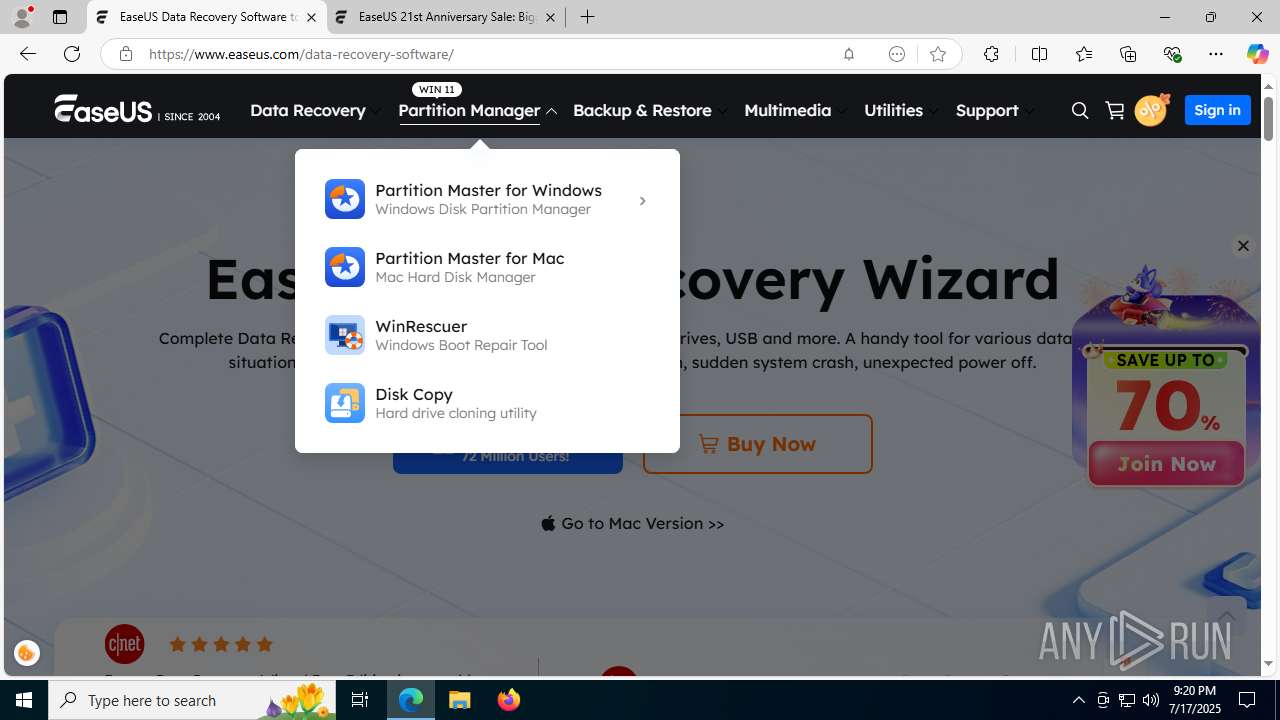
Task: Open the site search magnifier icon
Action: click(x=1080, y=111)
